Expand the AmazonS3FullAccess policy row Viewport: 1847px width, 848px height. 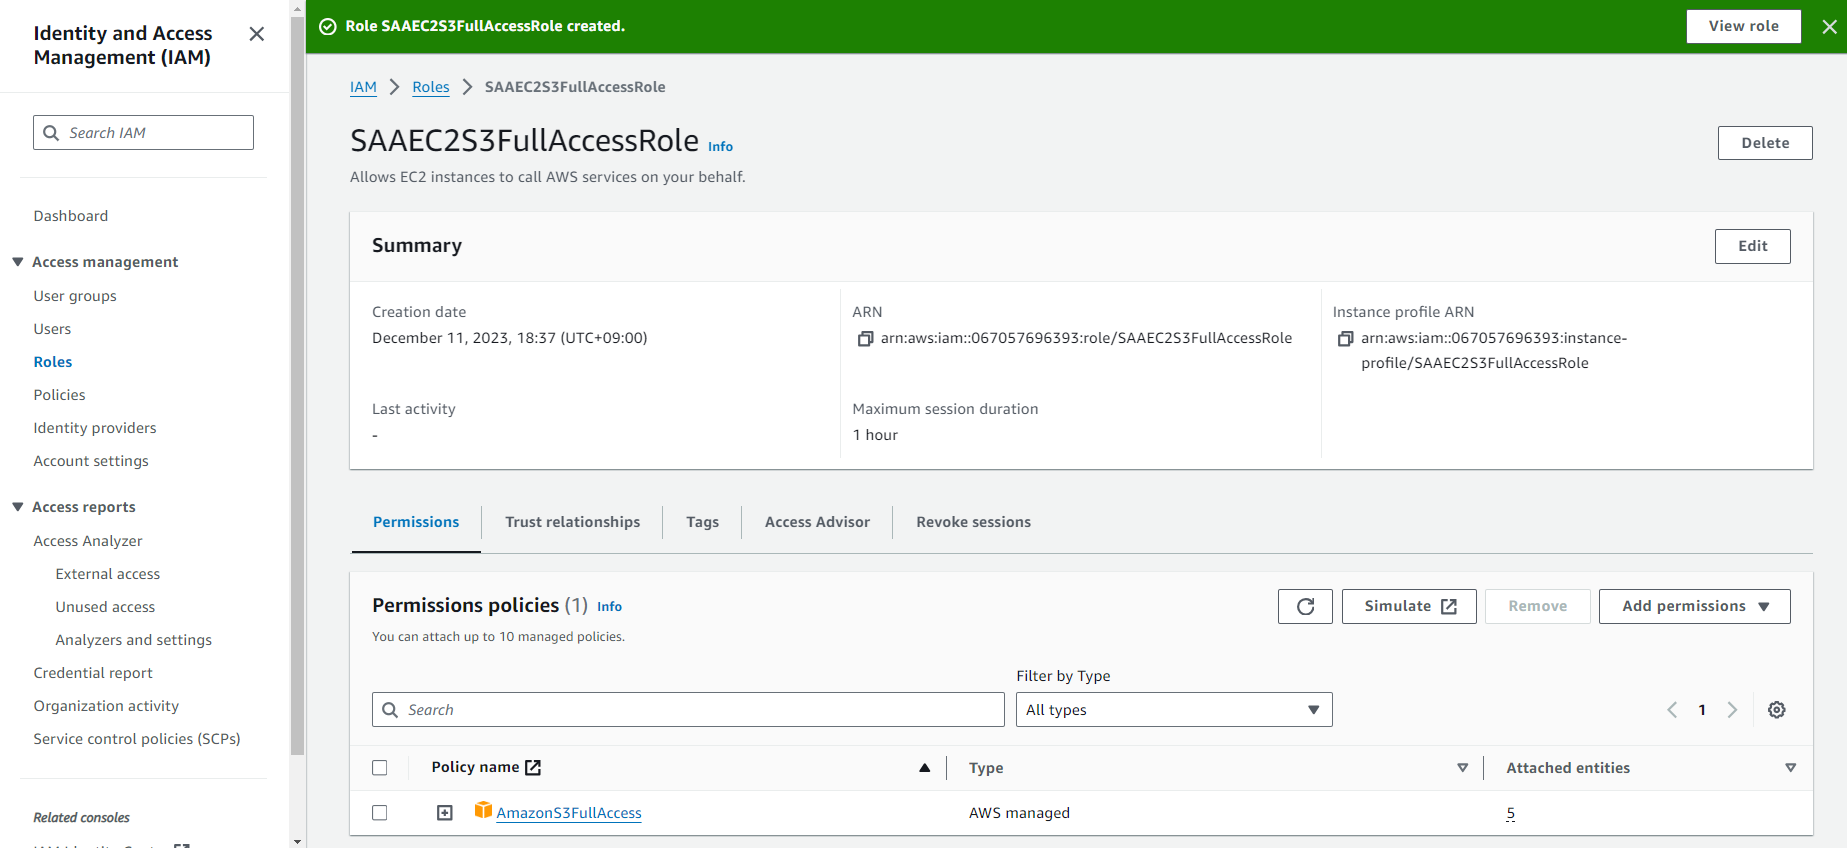click(x=445, y=813)
